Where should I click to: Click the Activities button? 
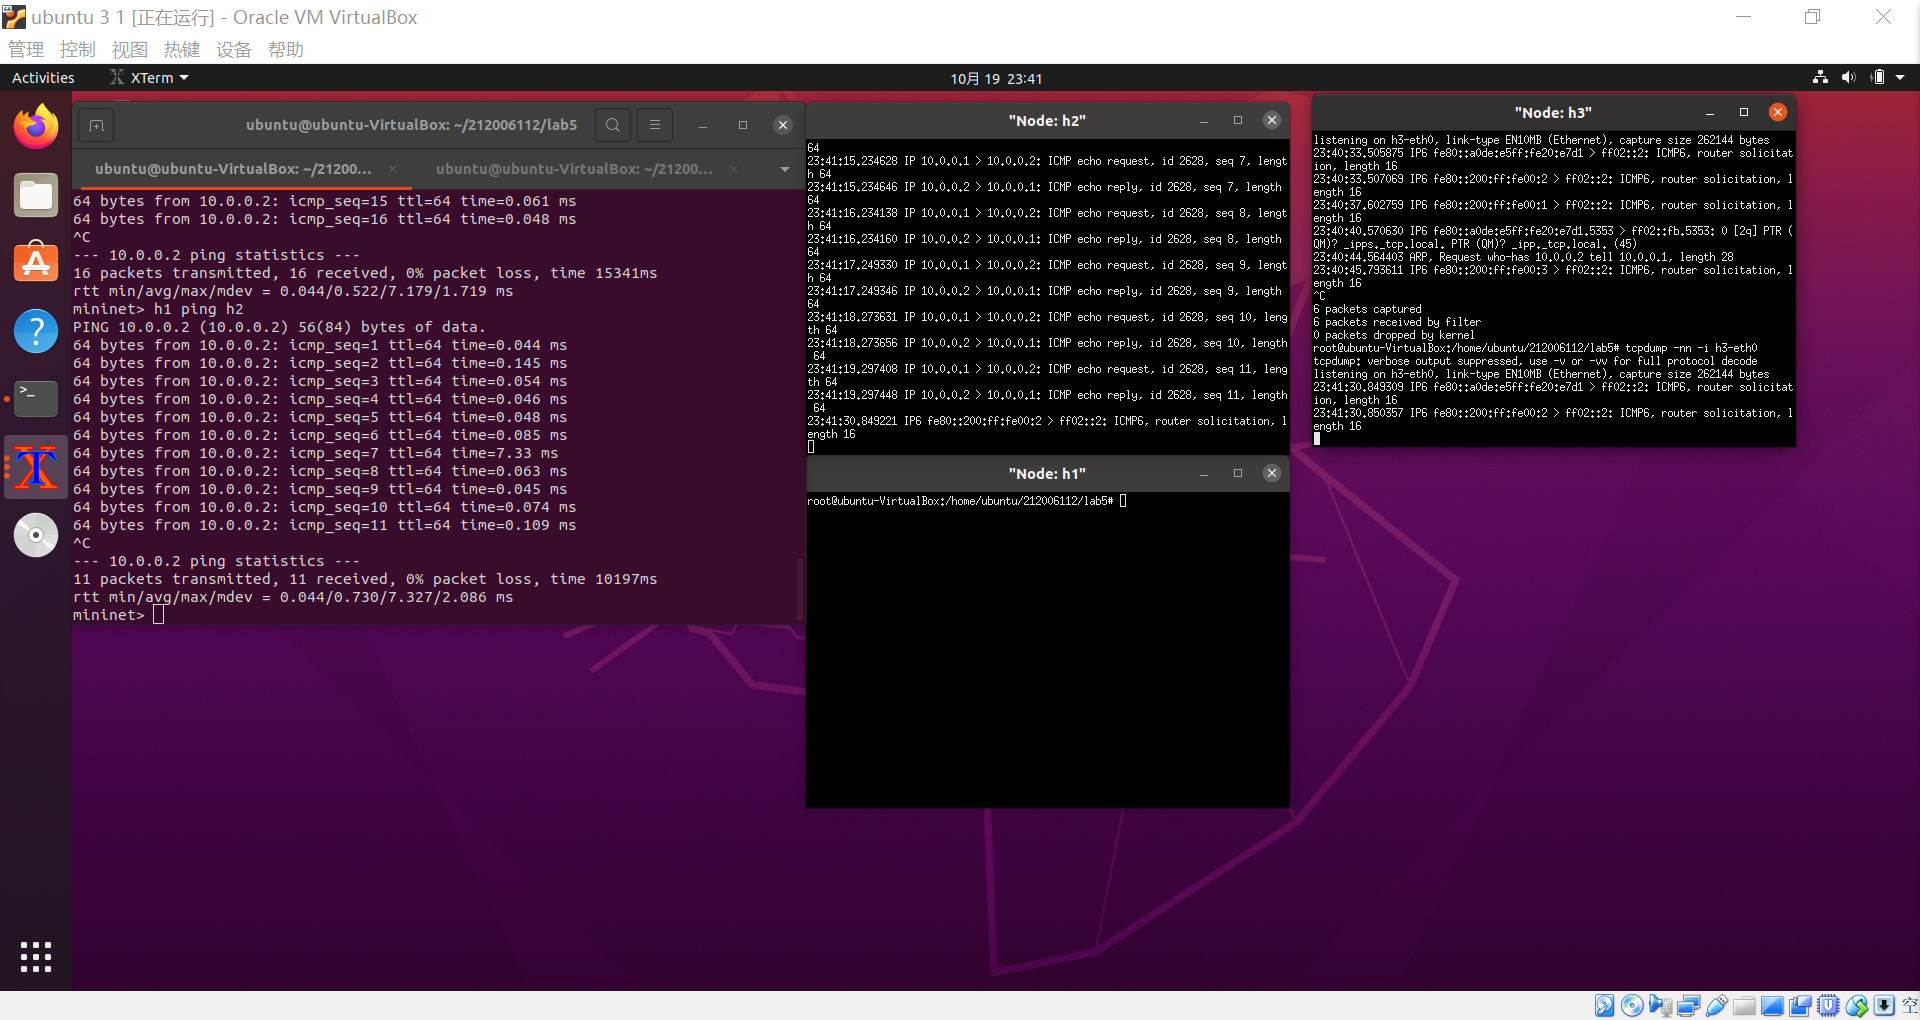pos(43,78)
